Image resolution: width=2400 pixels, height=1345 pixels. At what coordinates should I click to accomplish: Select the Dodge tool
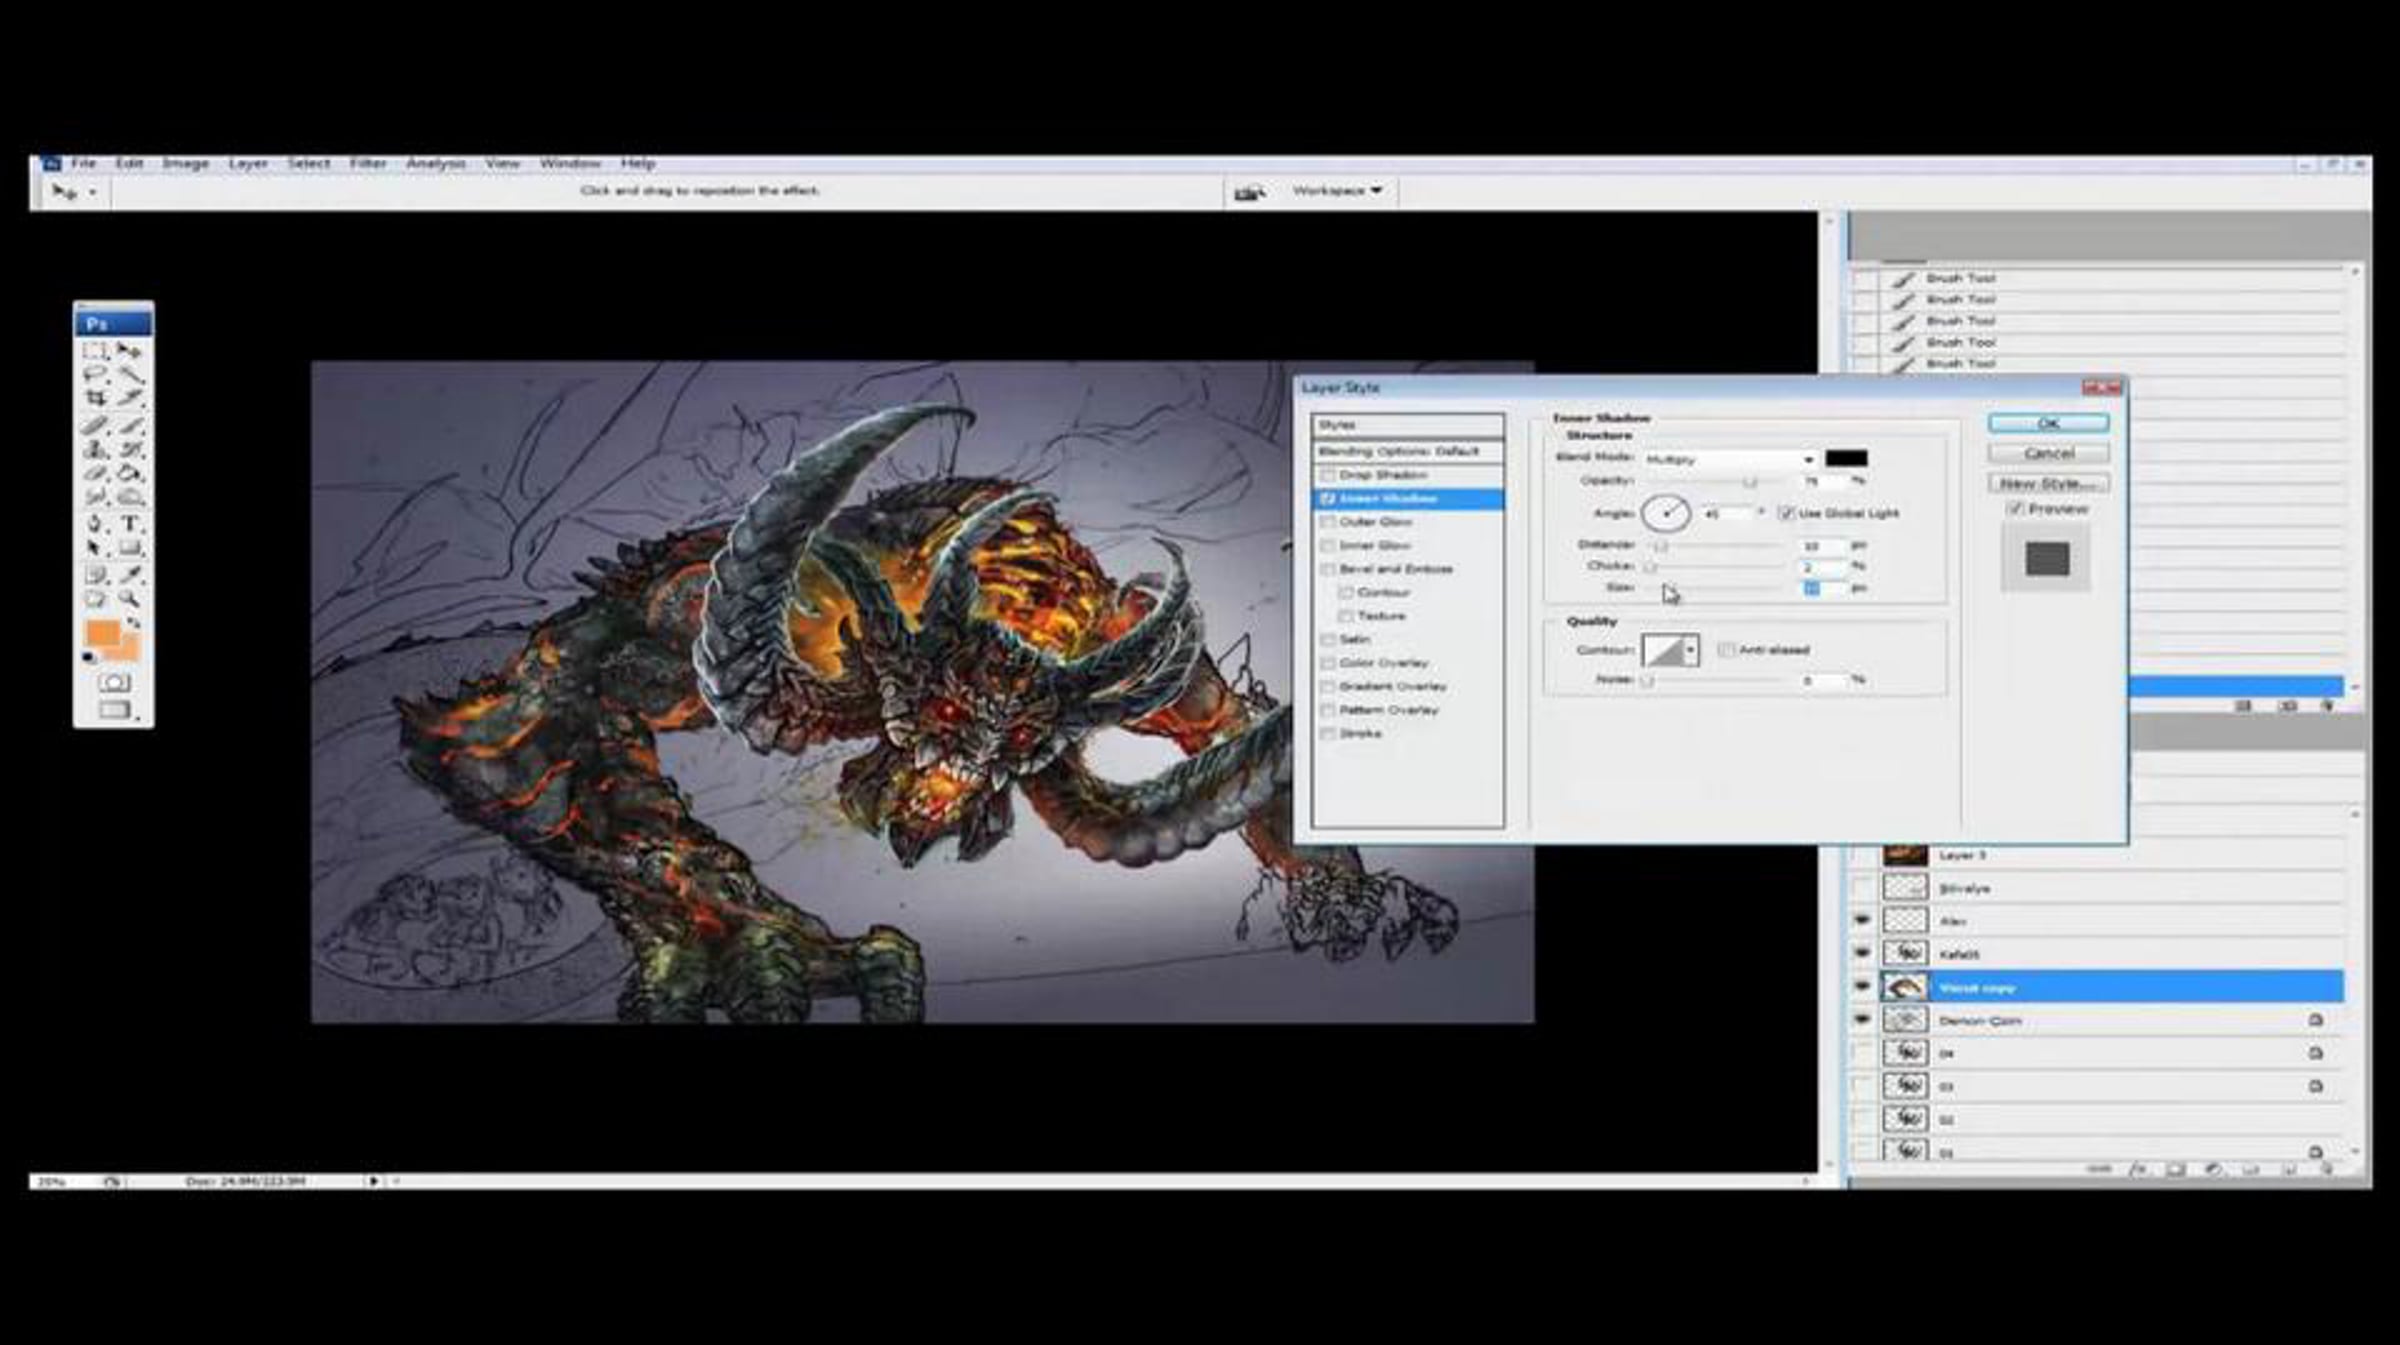tap(130, 497)
